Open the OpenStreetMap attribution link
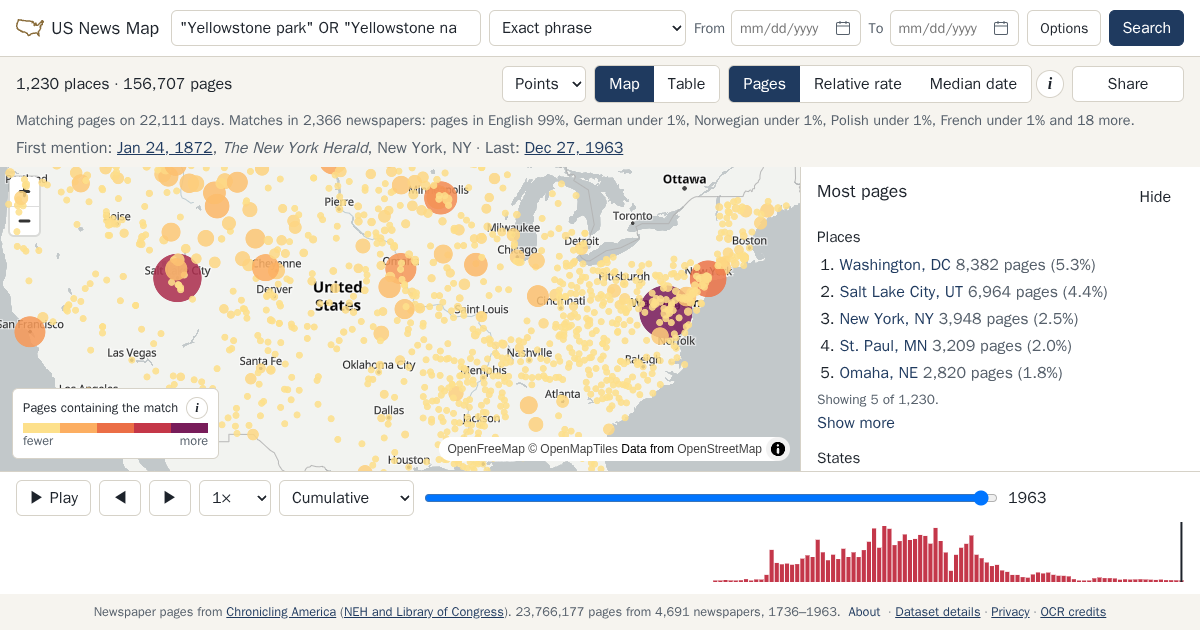 719,449
